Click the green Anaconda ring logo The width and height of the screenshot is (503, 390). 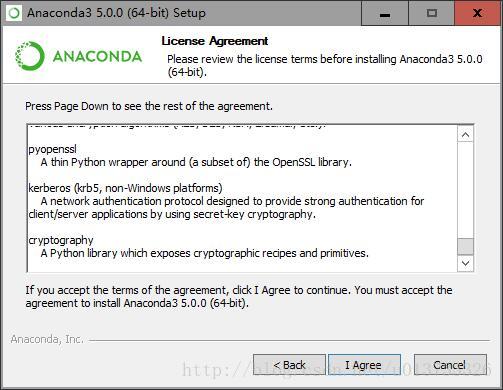coord(30,56)
